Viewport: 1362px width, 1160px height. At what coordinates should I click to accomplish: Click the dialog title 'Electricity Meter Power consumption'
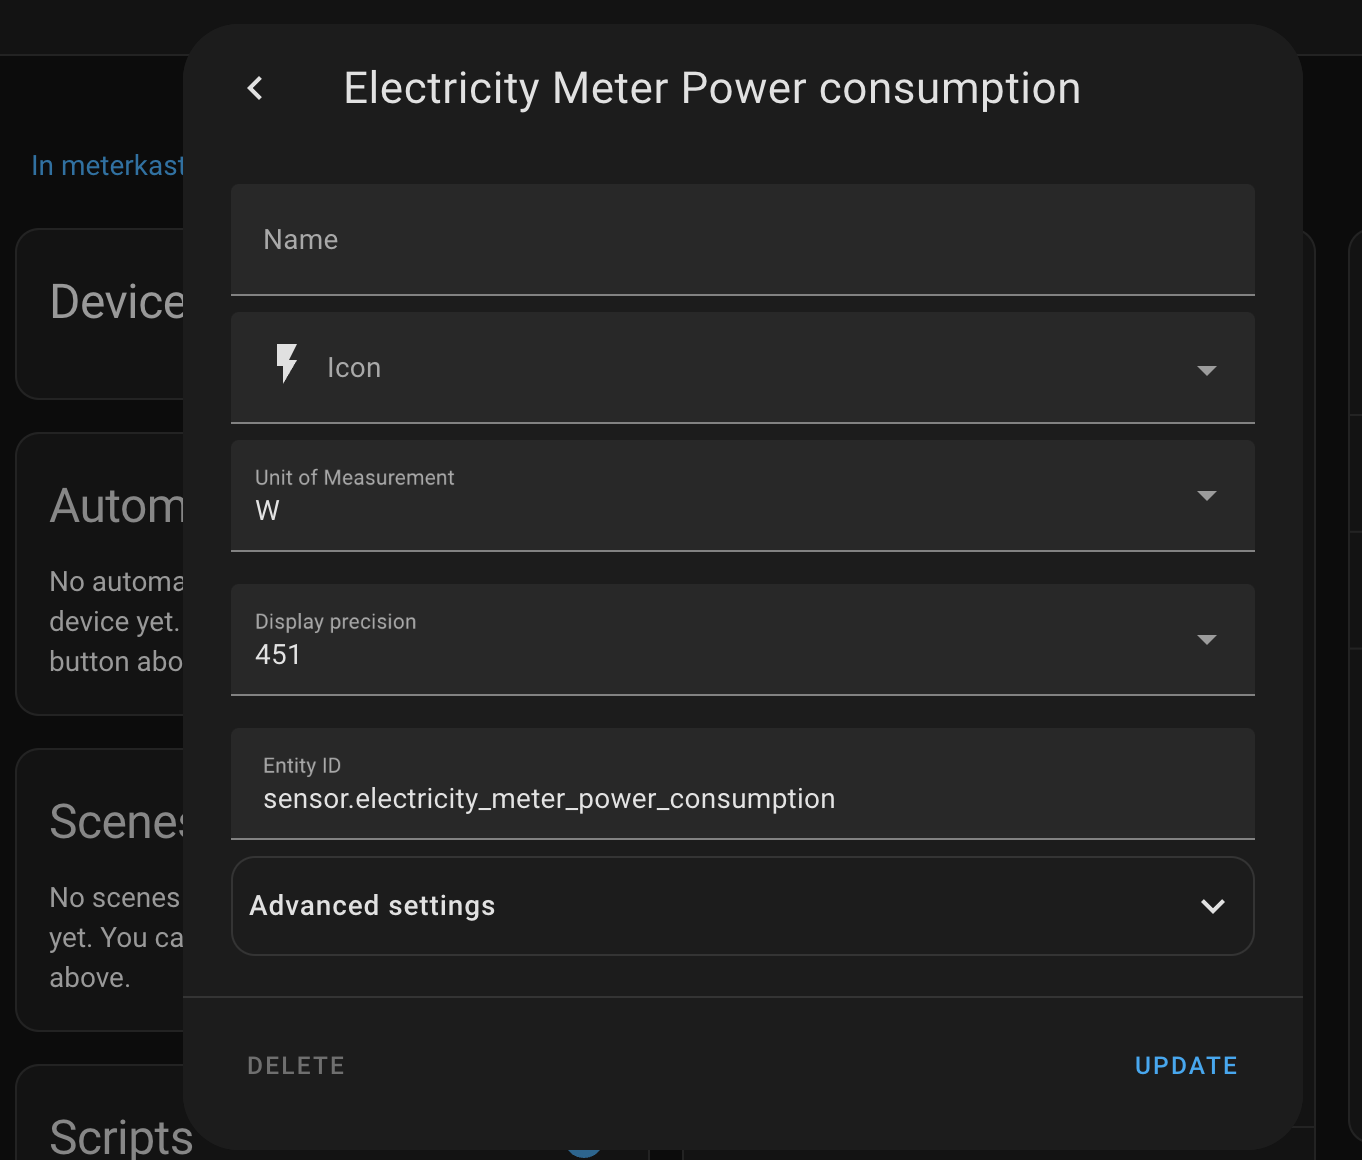(712, 89)
